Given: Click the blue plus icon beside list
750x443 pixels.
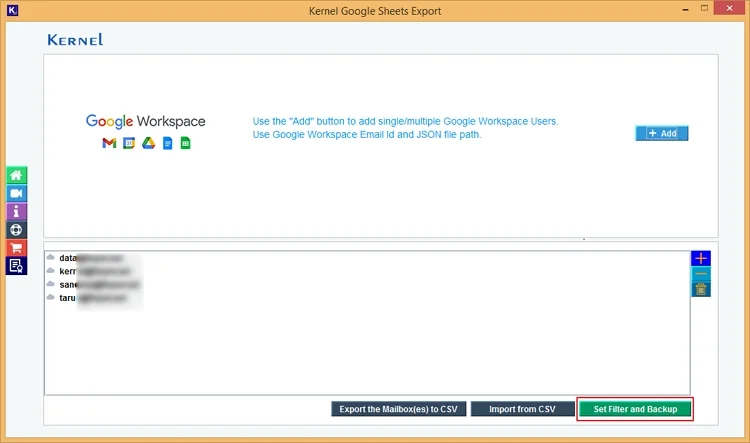Looking at the screenshot, I should [701, 258].
